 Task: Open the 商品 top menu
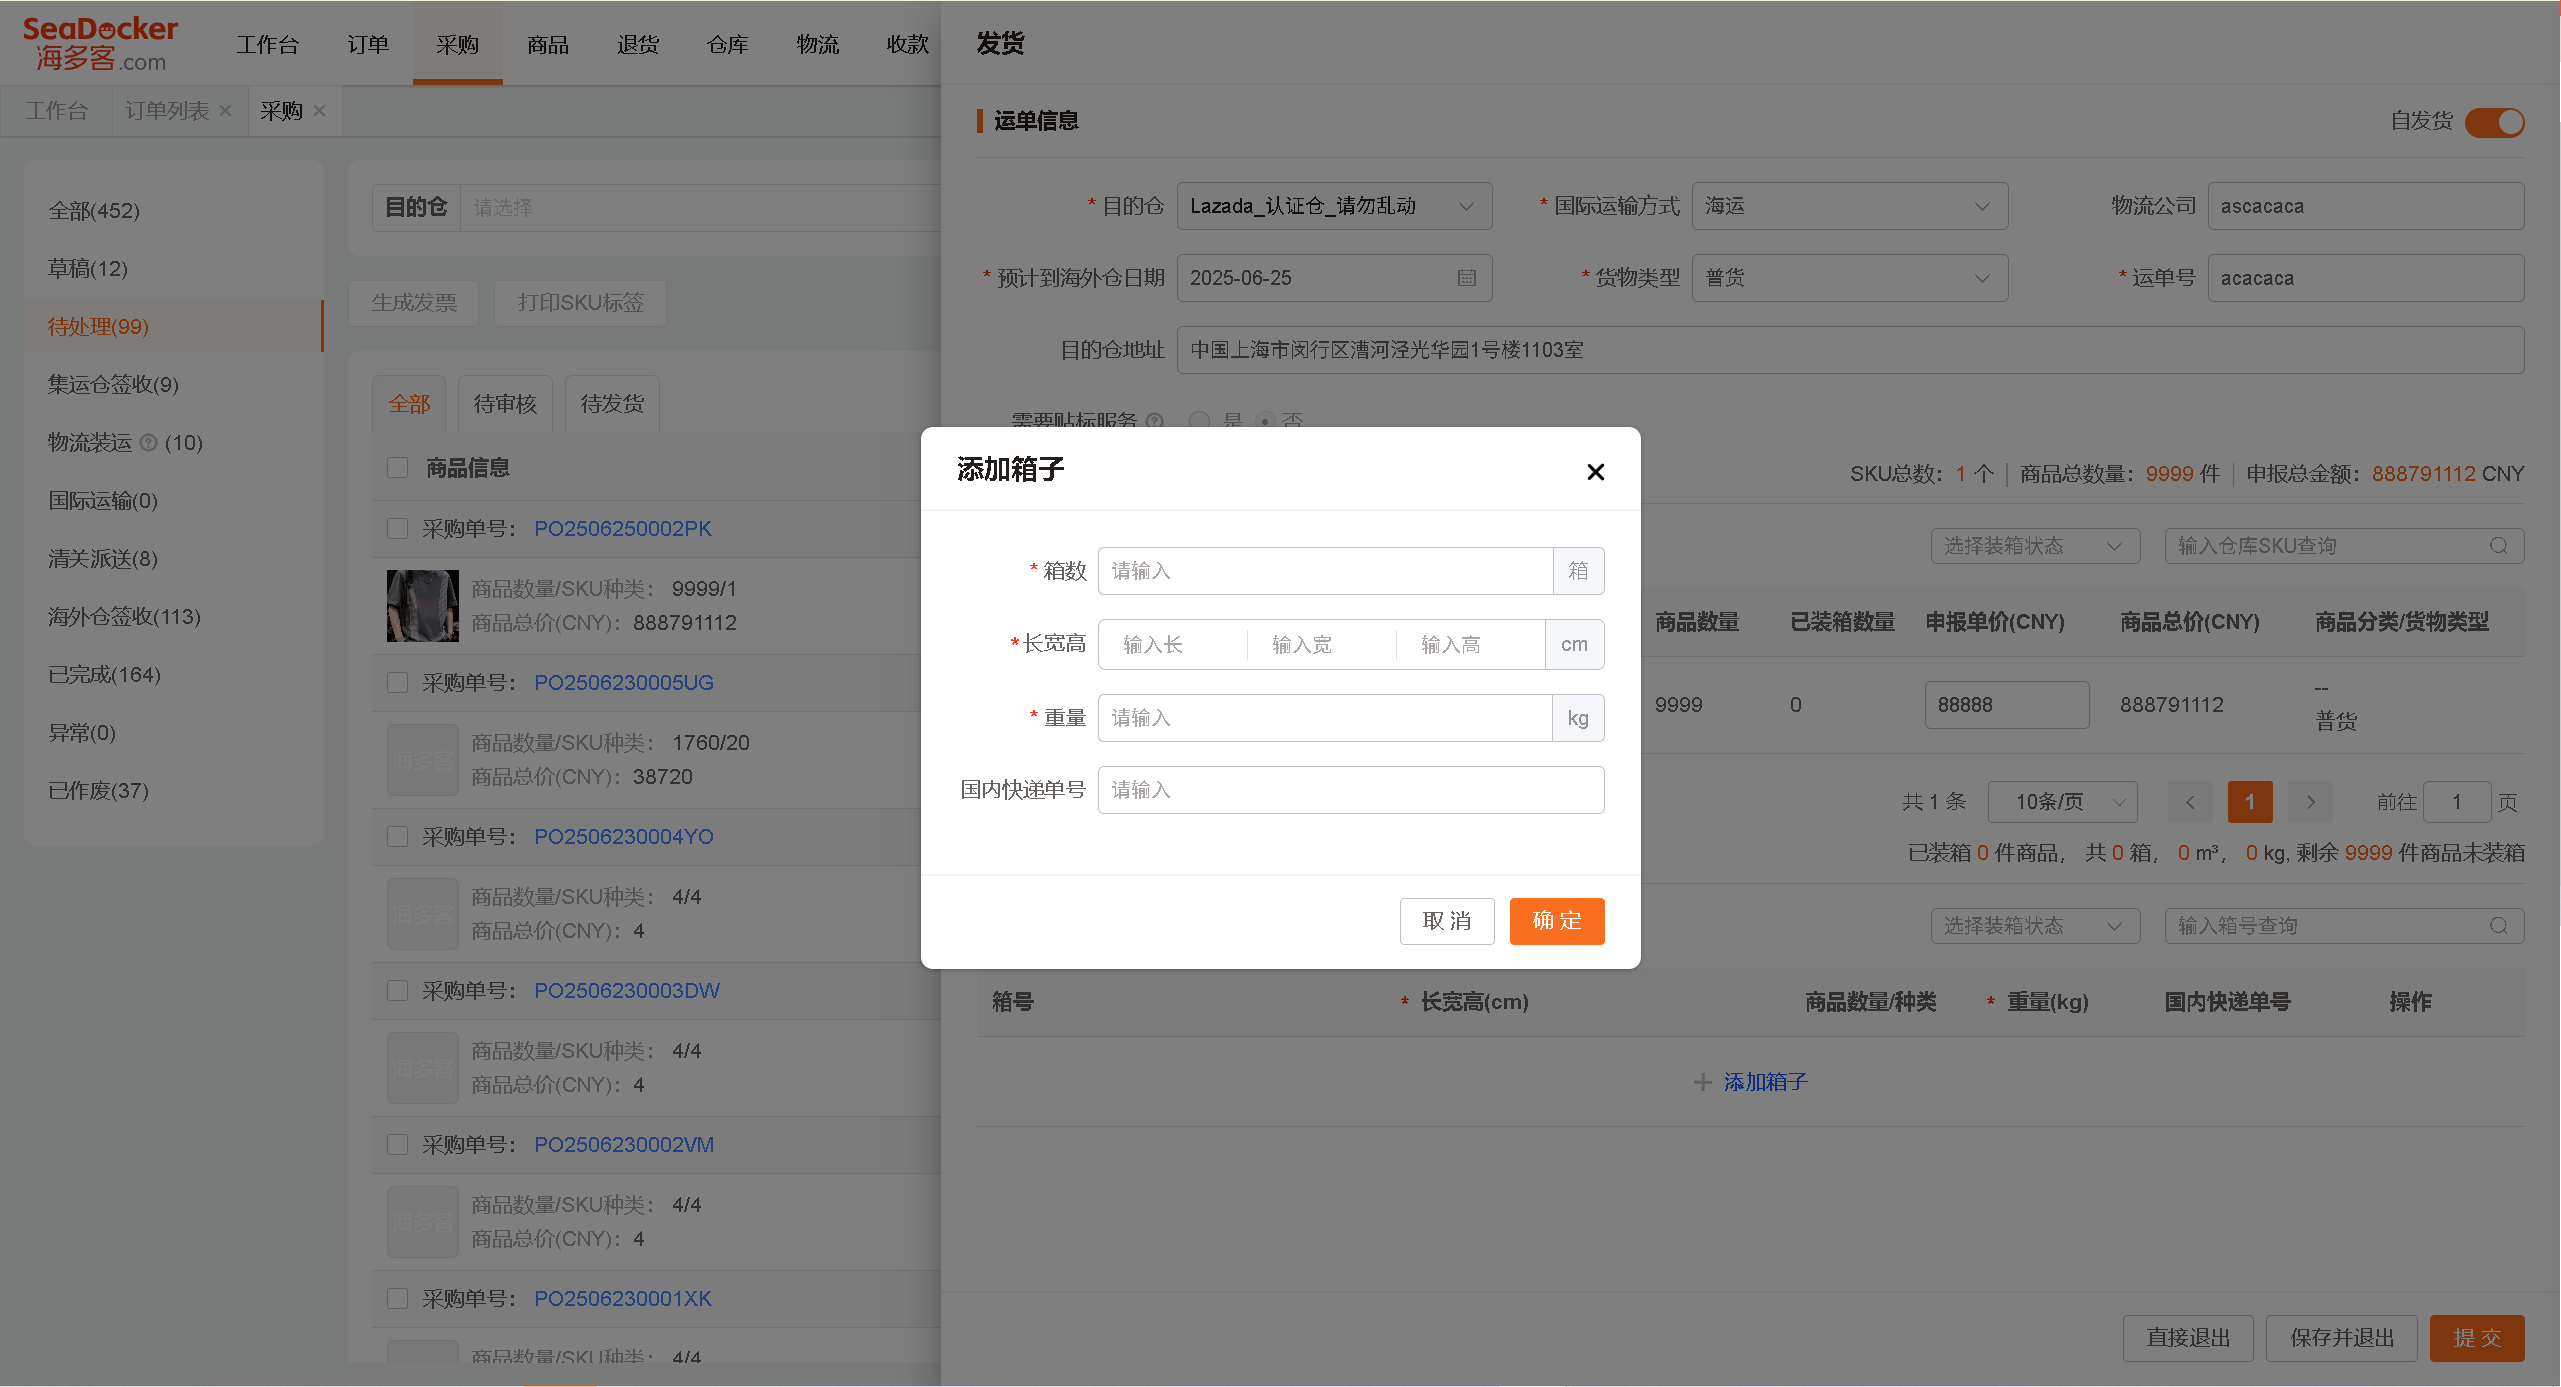(x=548, y=44)
